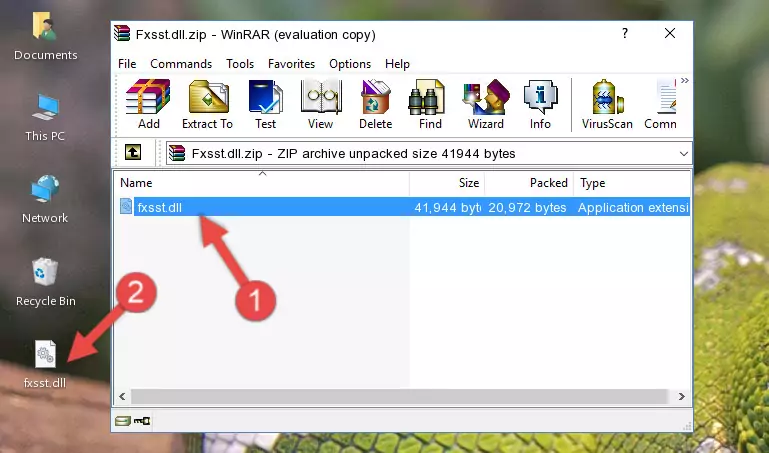Go up one folder level

click(133, 152)
